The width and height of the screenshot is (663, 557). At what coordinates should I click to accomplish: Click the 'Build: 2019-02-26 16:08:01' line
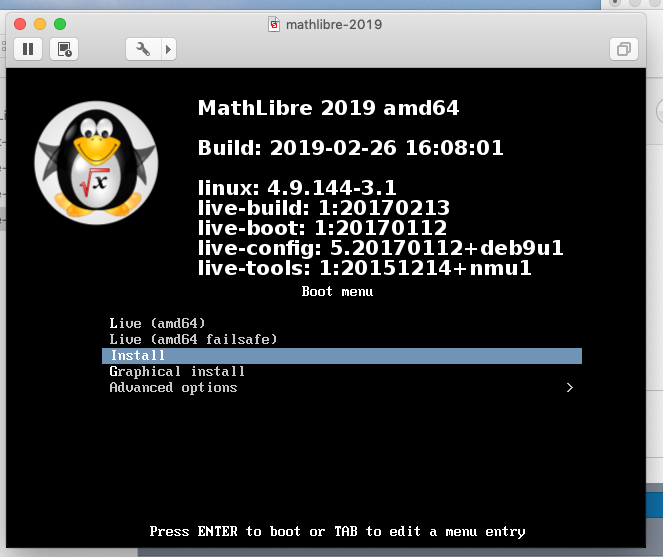pyautogui.click(x=351, y=148)
